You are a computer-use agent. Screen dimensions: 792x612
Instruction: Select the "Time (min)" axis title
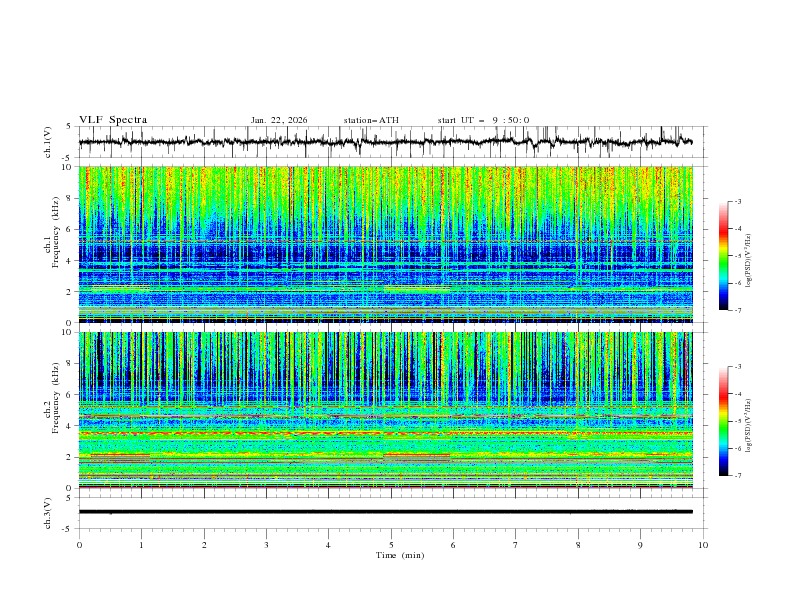tap(400, 555)
